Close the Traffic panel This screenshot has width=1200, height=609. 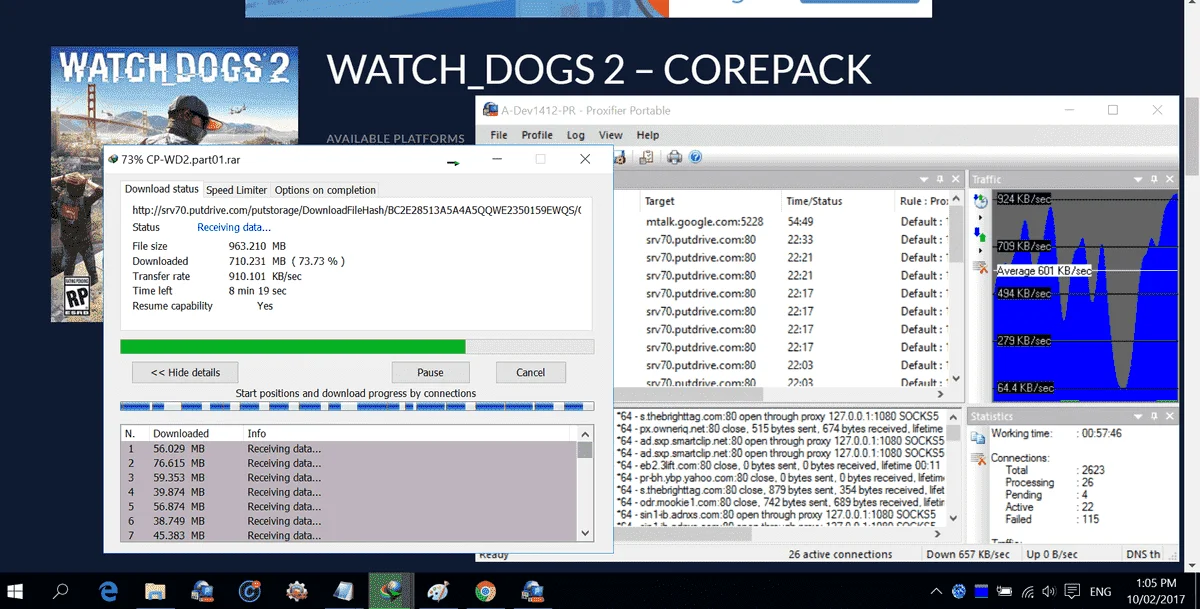pyautogui.click(x=1170, y=178)
